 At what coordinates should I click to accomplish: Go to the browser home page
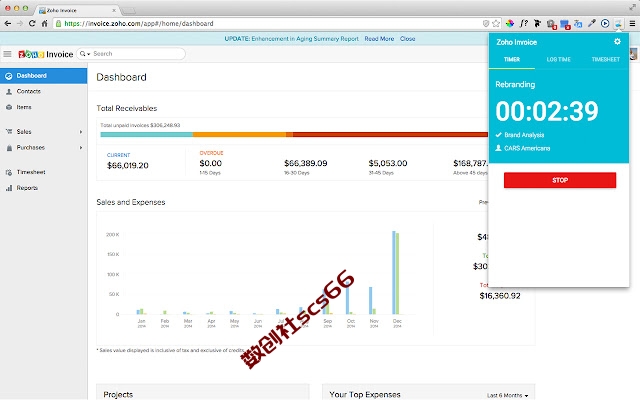(44, 24)
